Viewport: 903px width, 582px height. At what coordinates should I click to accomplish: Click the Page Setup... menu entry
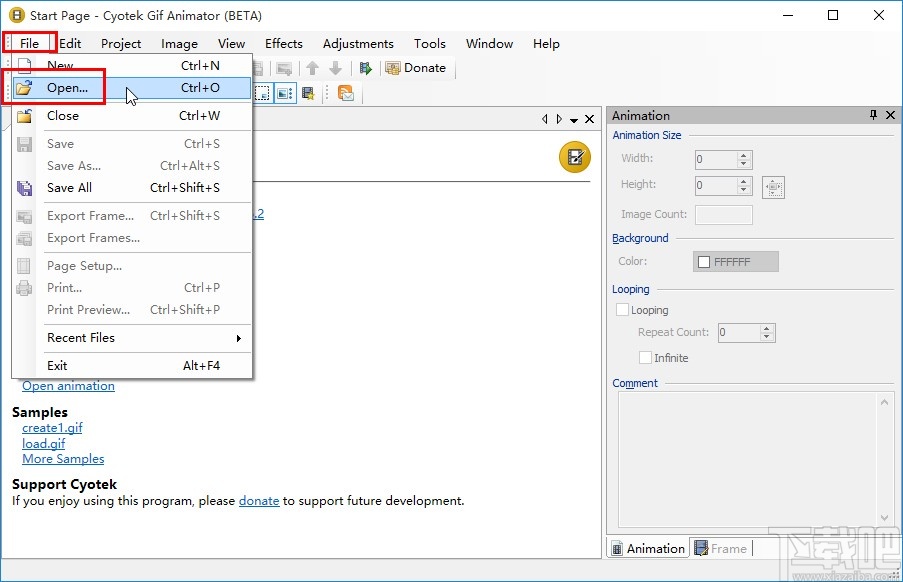coord(131,266)
